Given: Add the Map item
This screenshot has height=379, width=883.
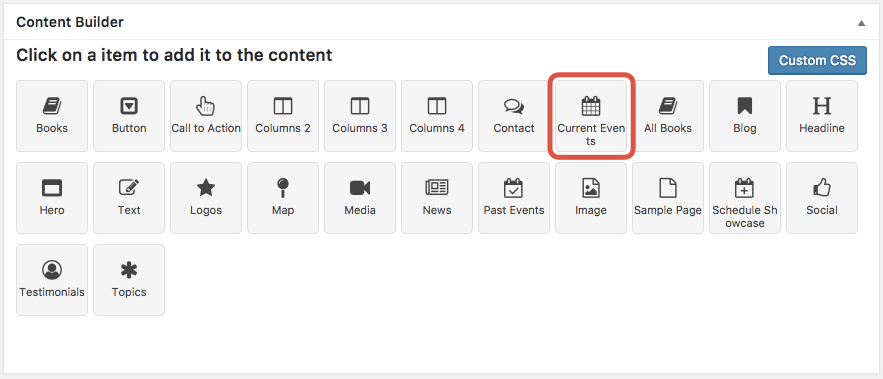Looking at the screenshot, I should [283, 198].
